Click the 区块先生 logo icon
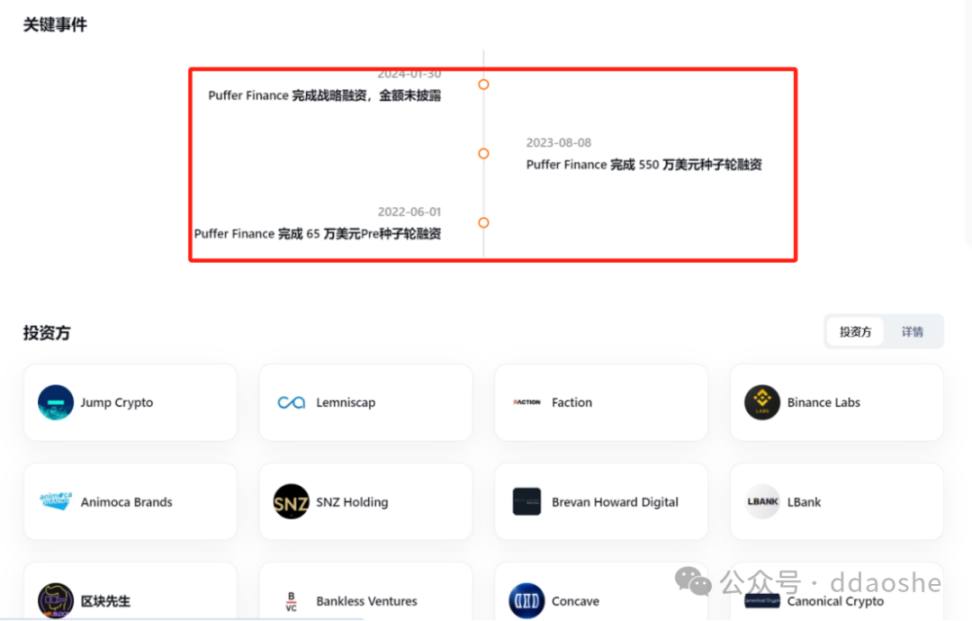This screenshot has height=621, width=972. pyautogui.click(x=56, y=601)
